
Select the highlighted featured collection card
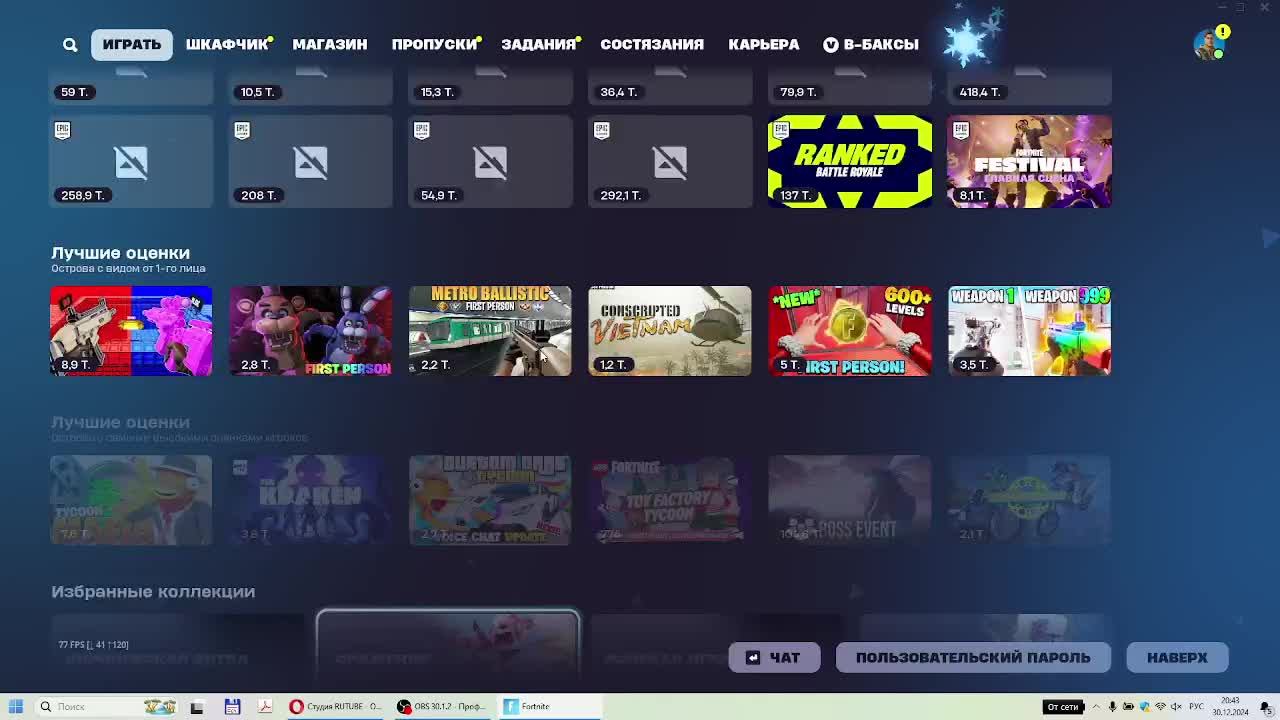448,644
